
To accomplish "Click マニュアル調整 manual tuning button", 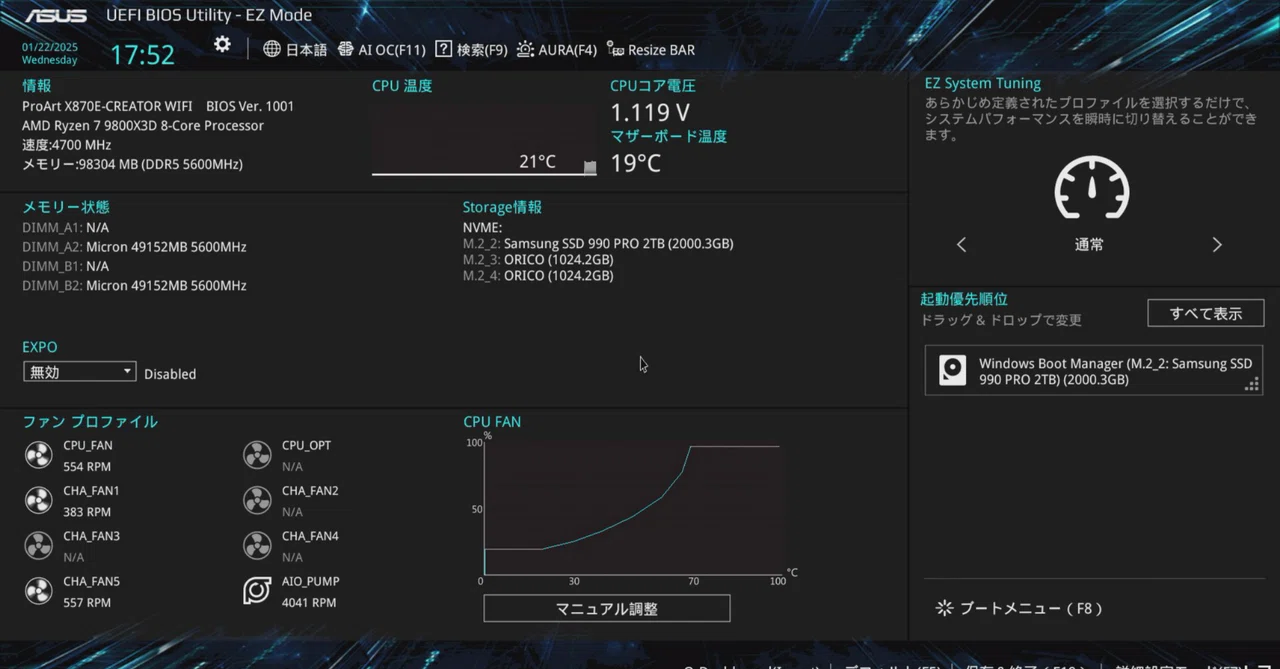I will [607, 608].
